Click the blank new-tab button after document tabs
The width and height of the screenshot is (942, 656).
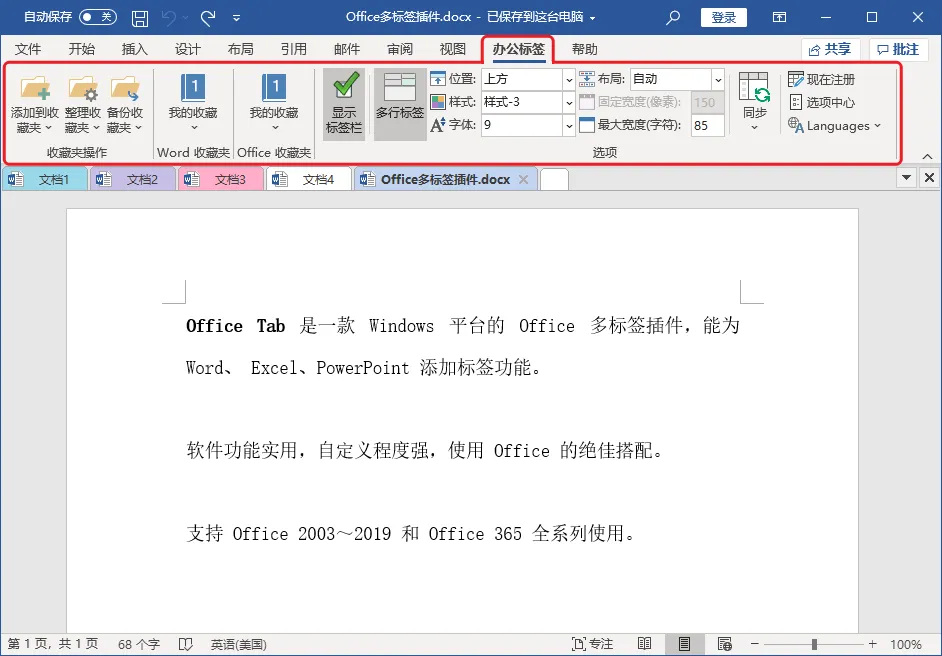pyautogui.click(x=554, y=179)
